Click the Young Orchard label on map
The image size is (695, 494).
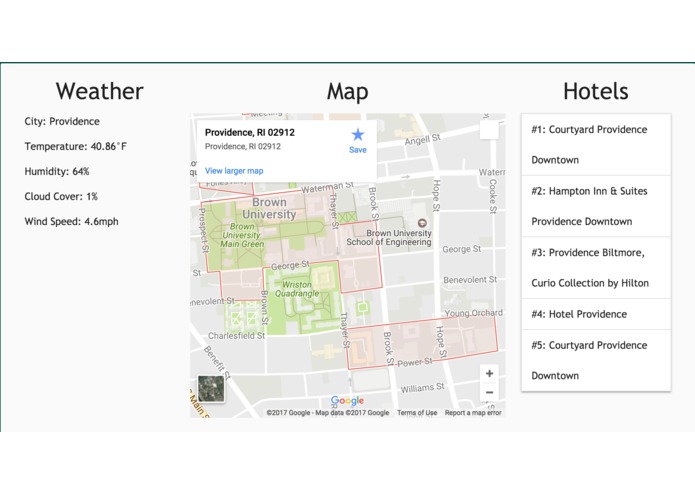click(x=473, y=313)
